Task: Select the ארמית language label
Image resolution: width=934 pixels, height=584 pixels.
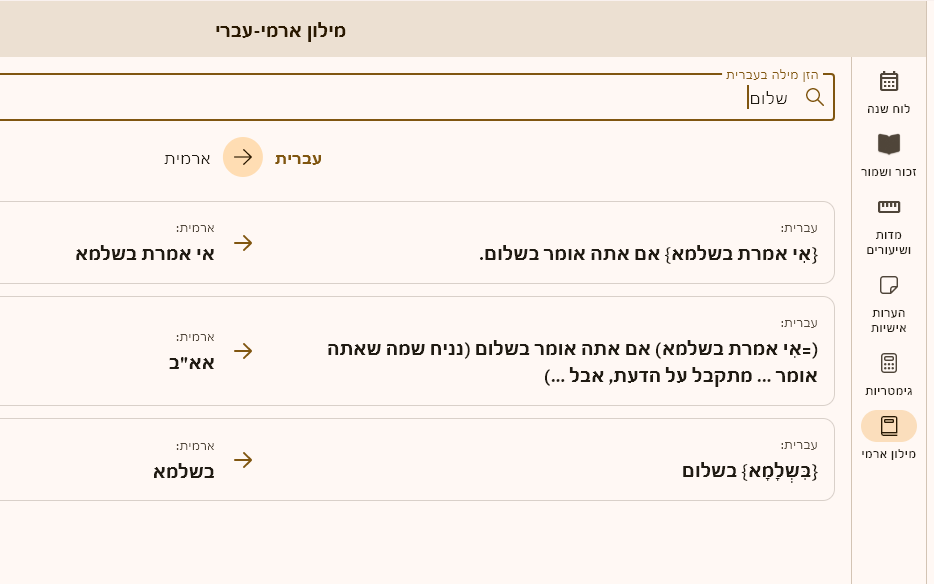Action: pos(187,158)
